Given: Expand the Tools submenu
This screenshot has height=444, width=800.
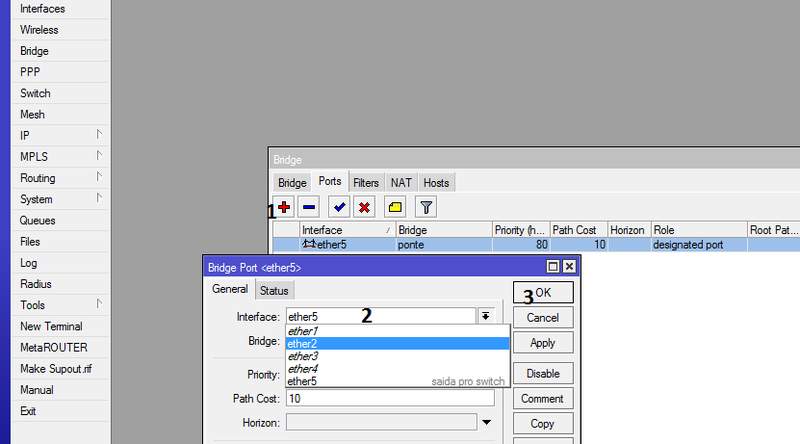Looking at the screenshot, I should point(99,304).
